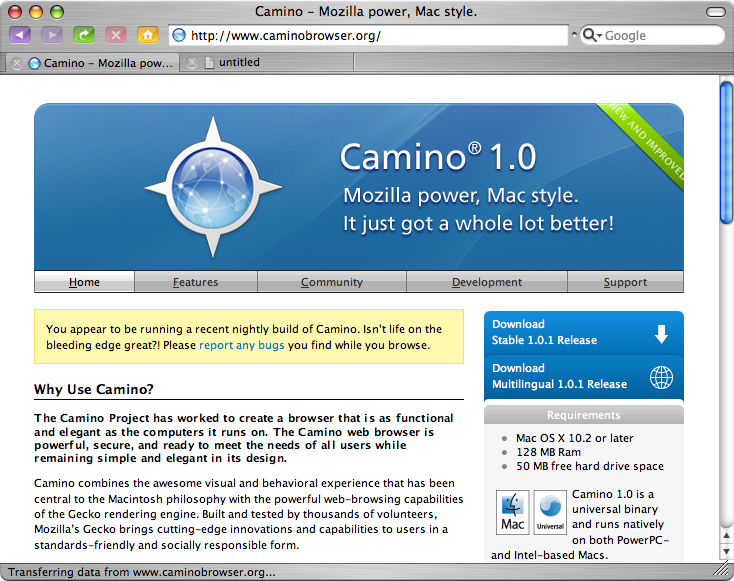Image resolution: width=734 pixels, height=581 pixels.
Task: Reload the page with green button
Action: click(x=84, y=35)
